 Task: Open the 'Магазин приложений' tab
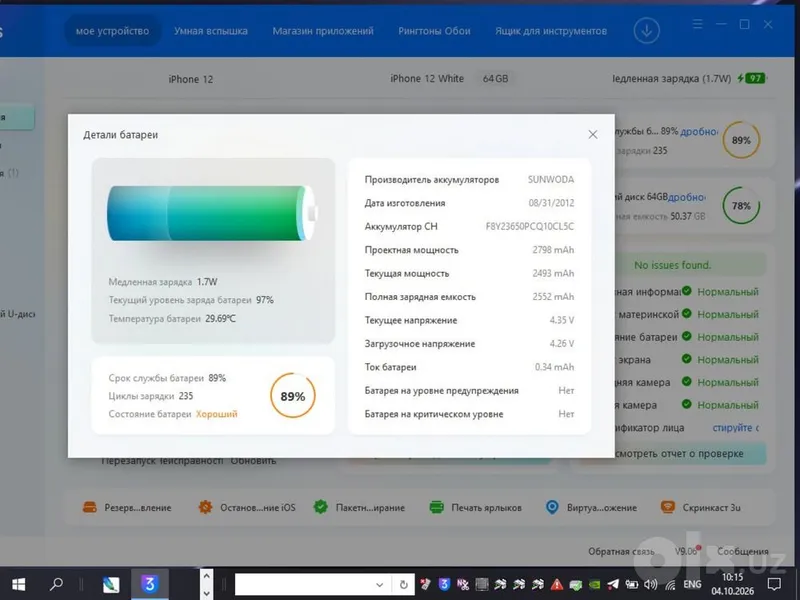coord(323,31)
